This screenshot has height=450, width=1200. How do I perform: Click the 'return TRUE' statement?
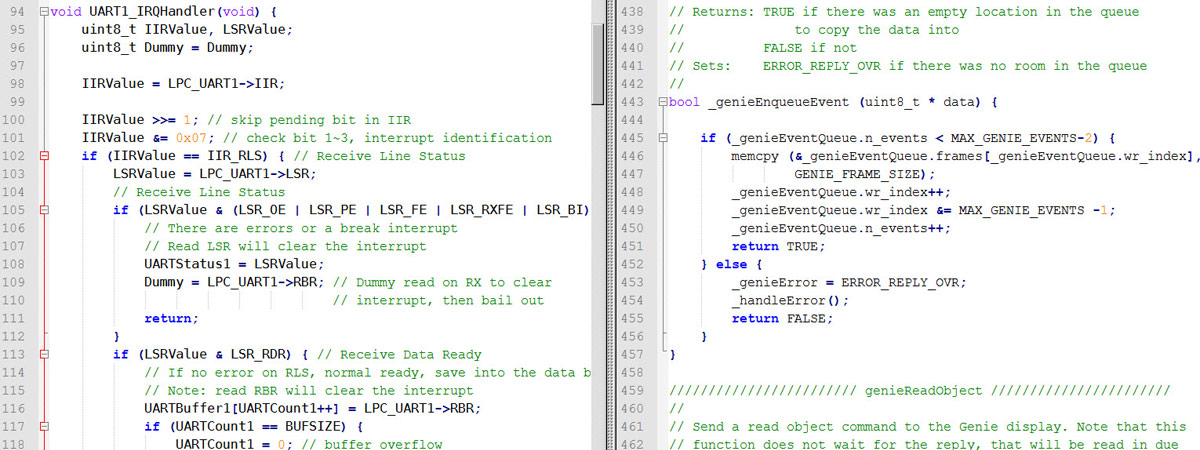coord(778,246)
